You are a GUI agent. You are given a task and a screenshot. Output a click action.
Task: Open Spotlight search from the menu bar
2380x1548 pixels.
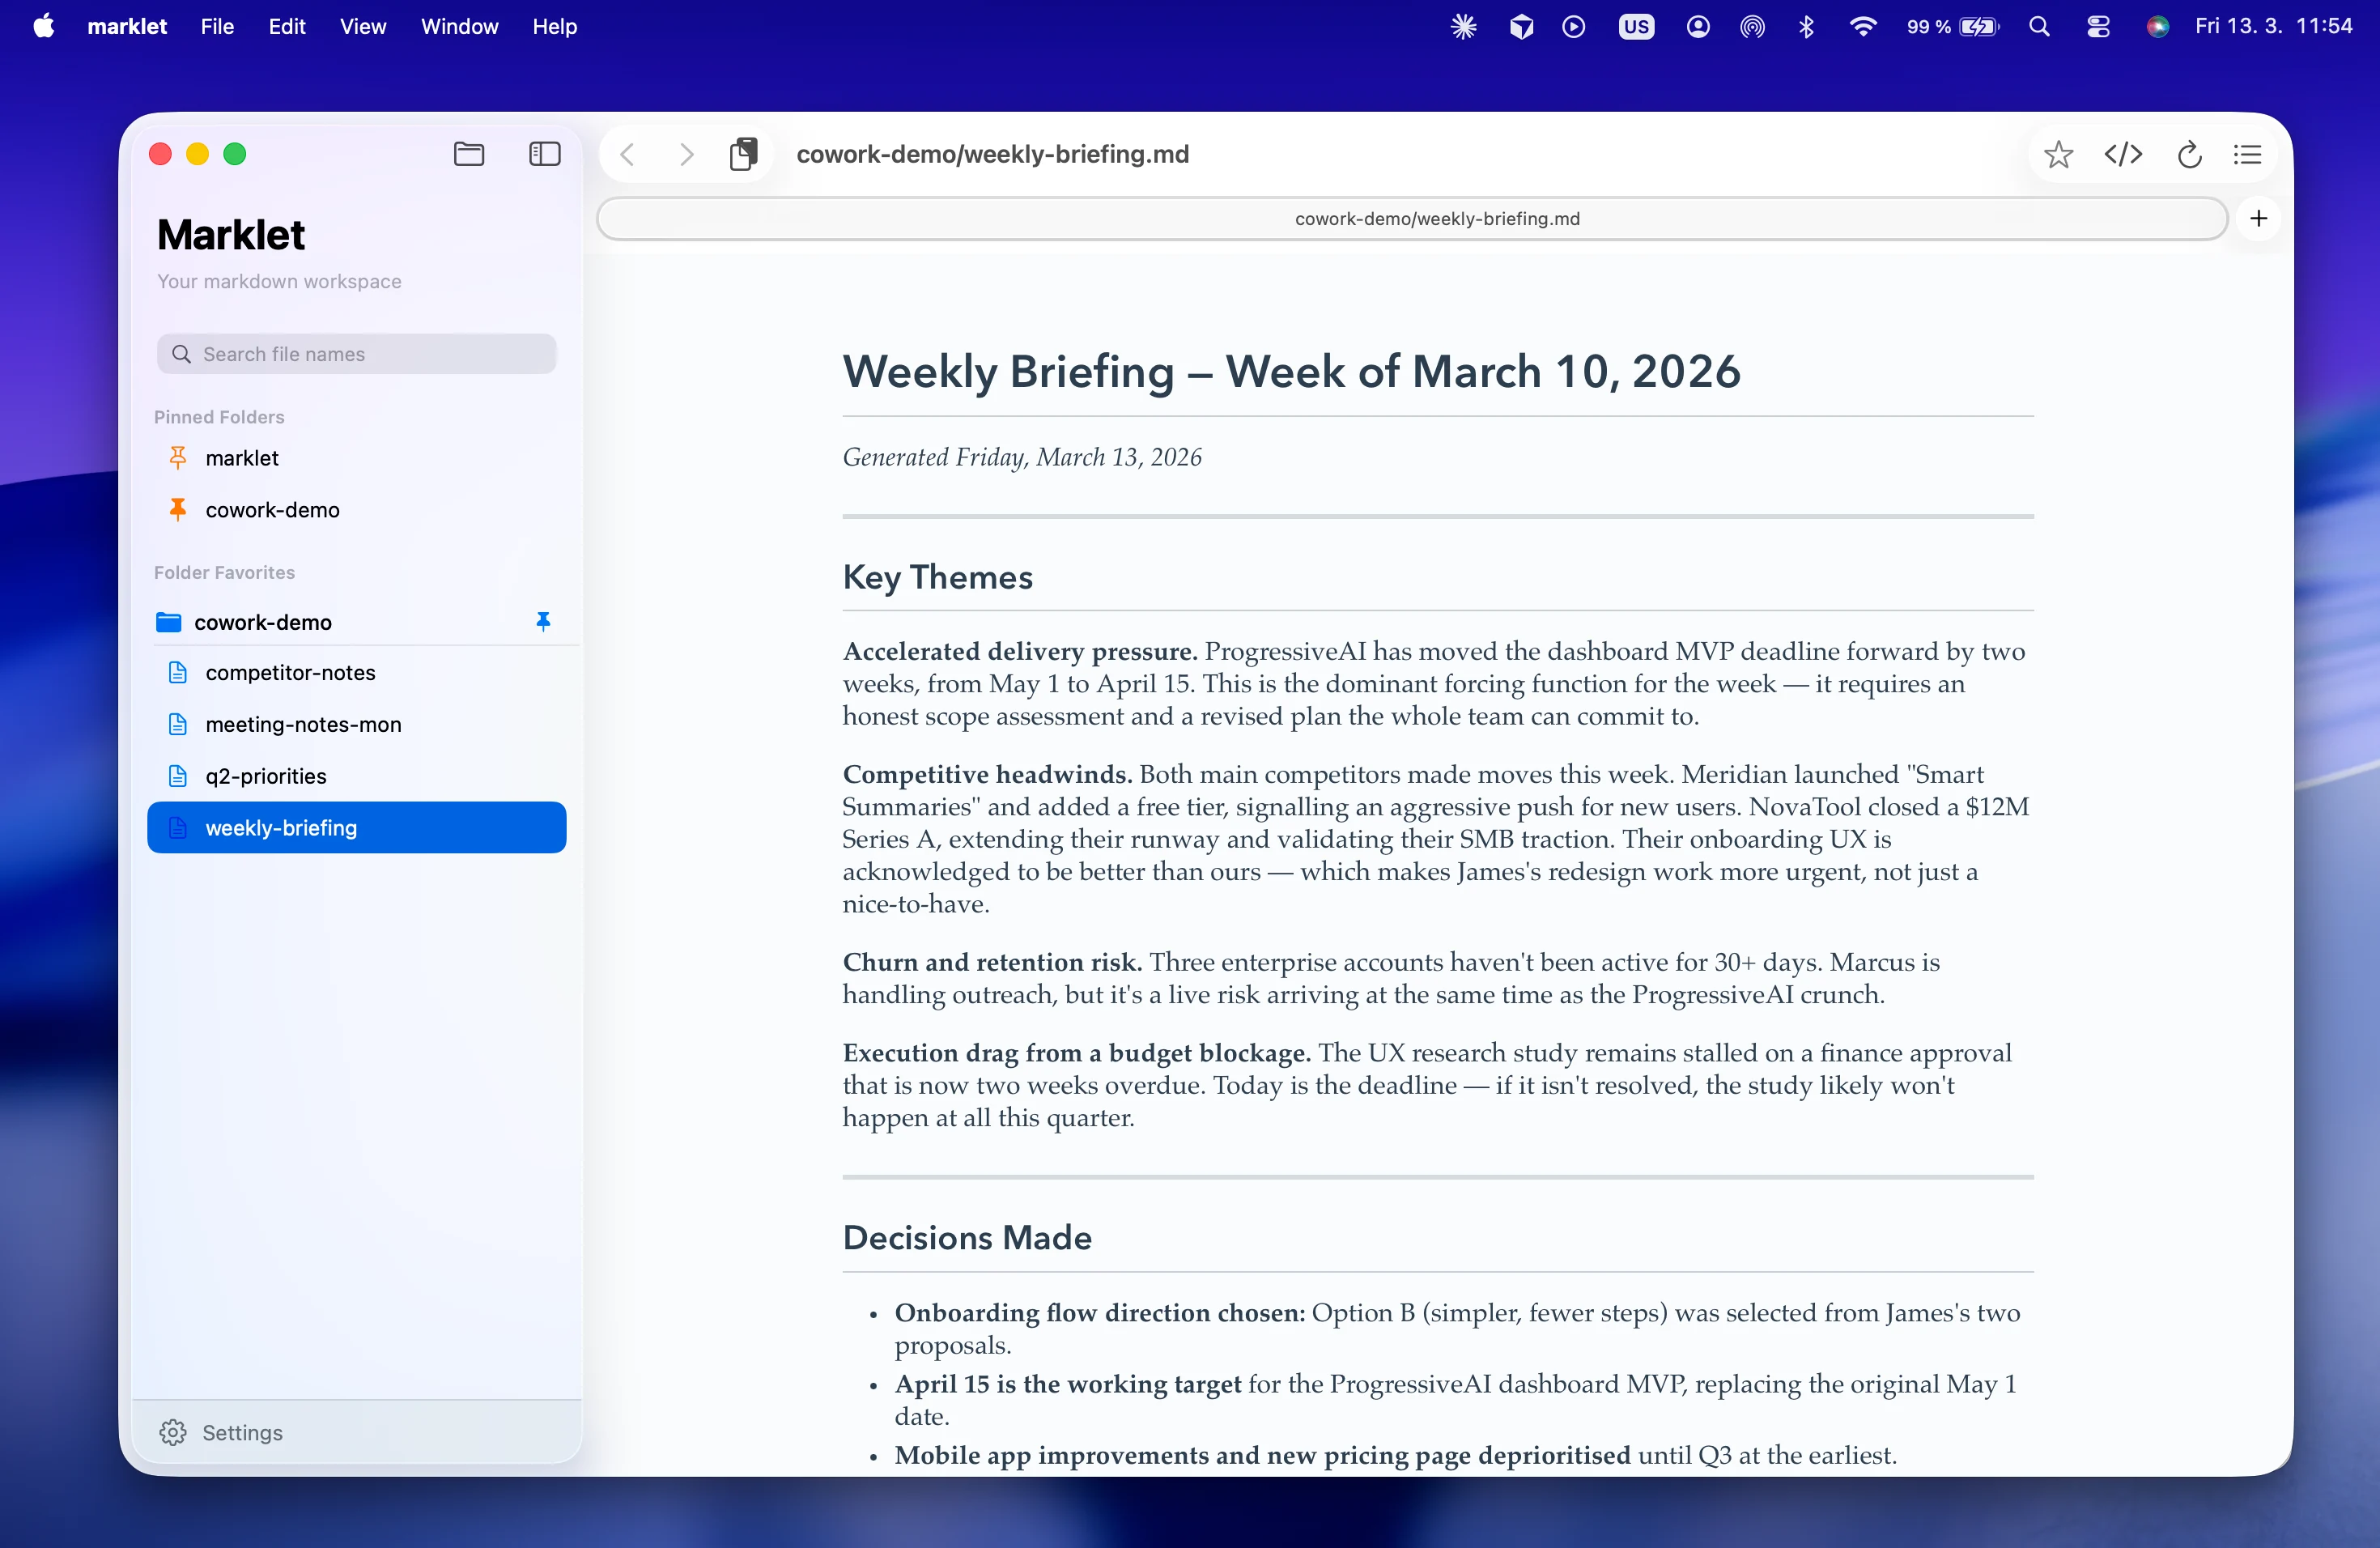(2040, 27)
